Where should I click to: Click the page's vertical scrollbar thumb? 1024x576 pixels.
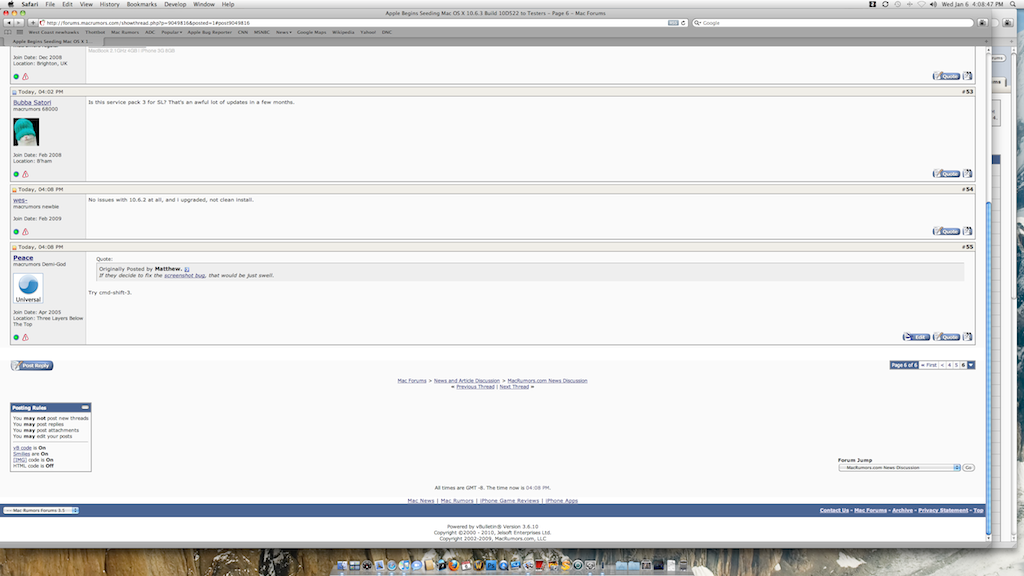coord(988,368)
